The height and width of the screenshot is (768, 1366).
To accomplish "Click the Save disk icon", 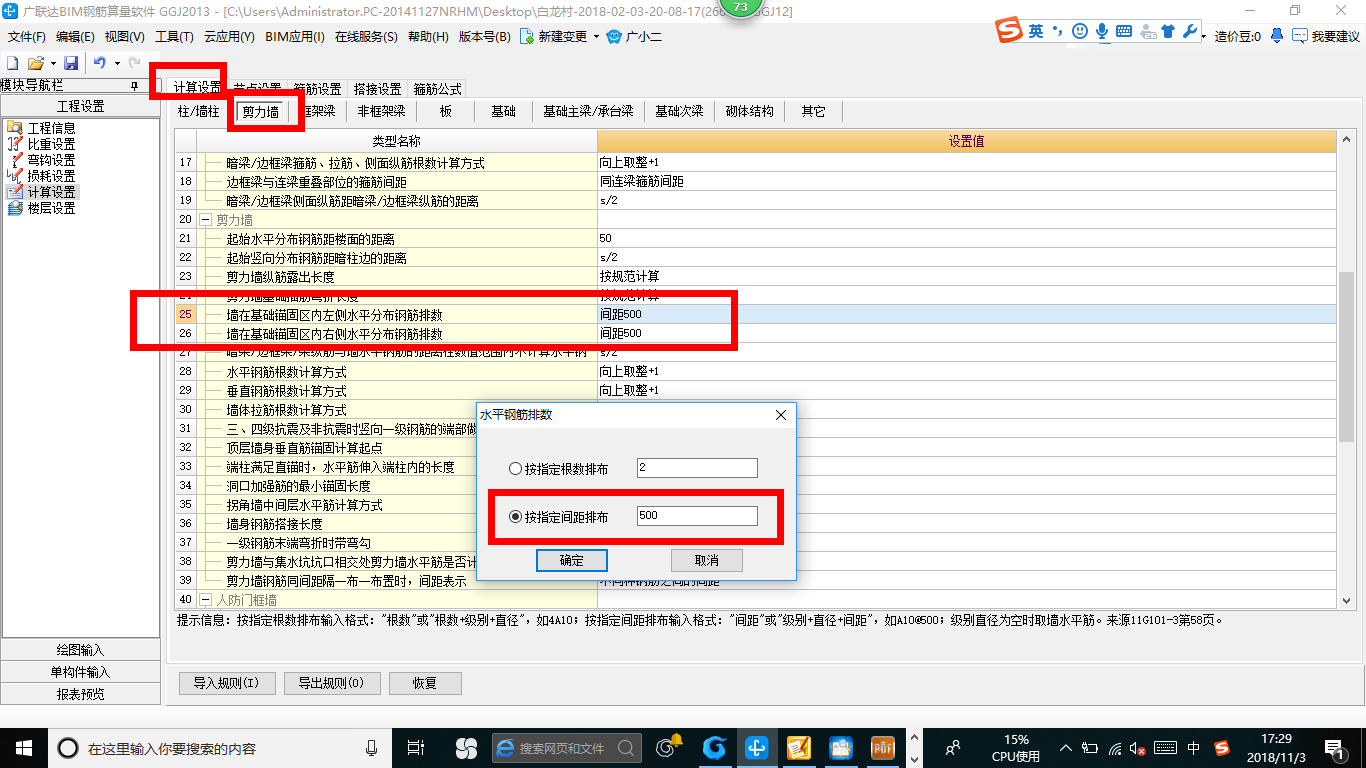I will [71, 63].
